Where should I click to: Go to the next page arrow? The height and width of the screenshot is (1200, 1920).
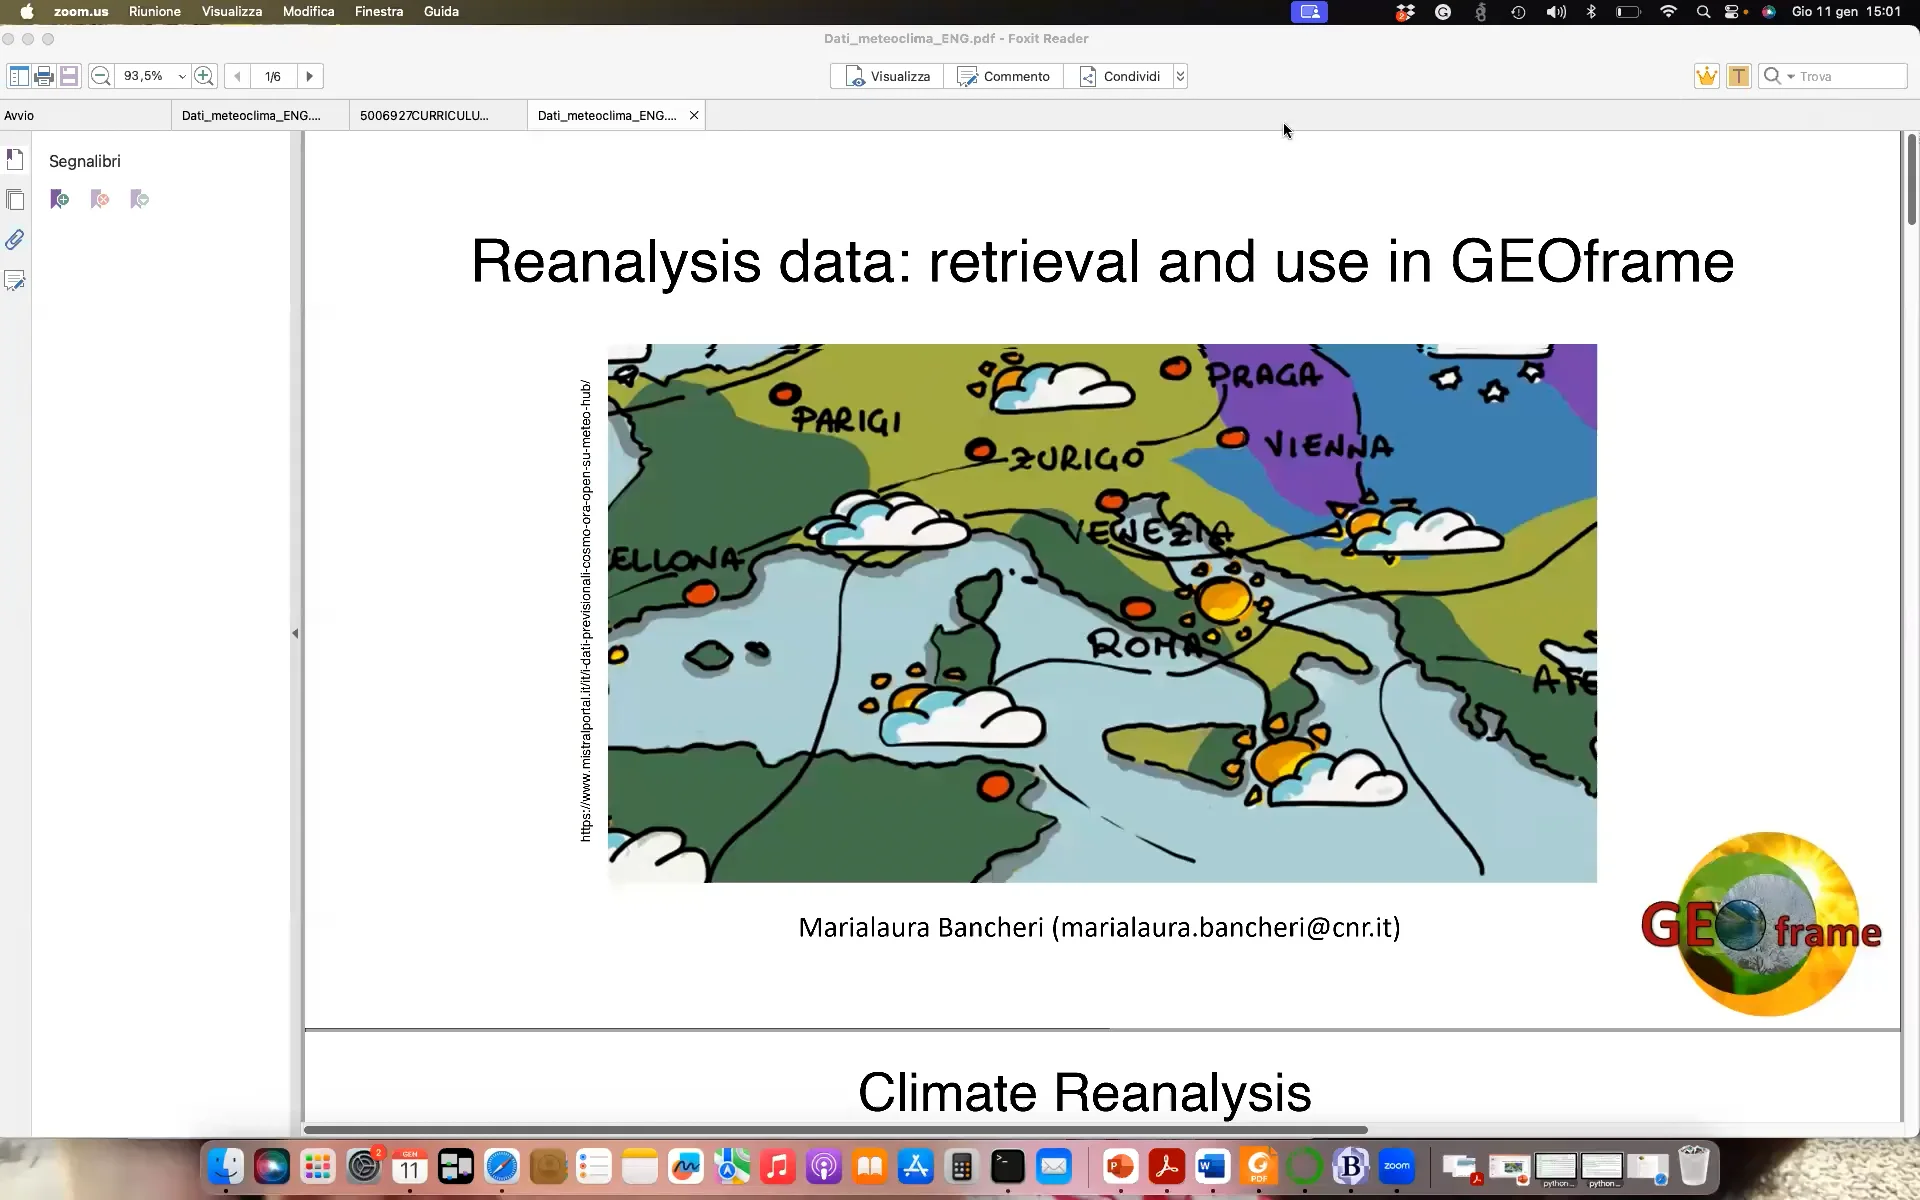[310, 76]
